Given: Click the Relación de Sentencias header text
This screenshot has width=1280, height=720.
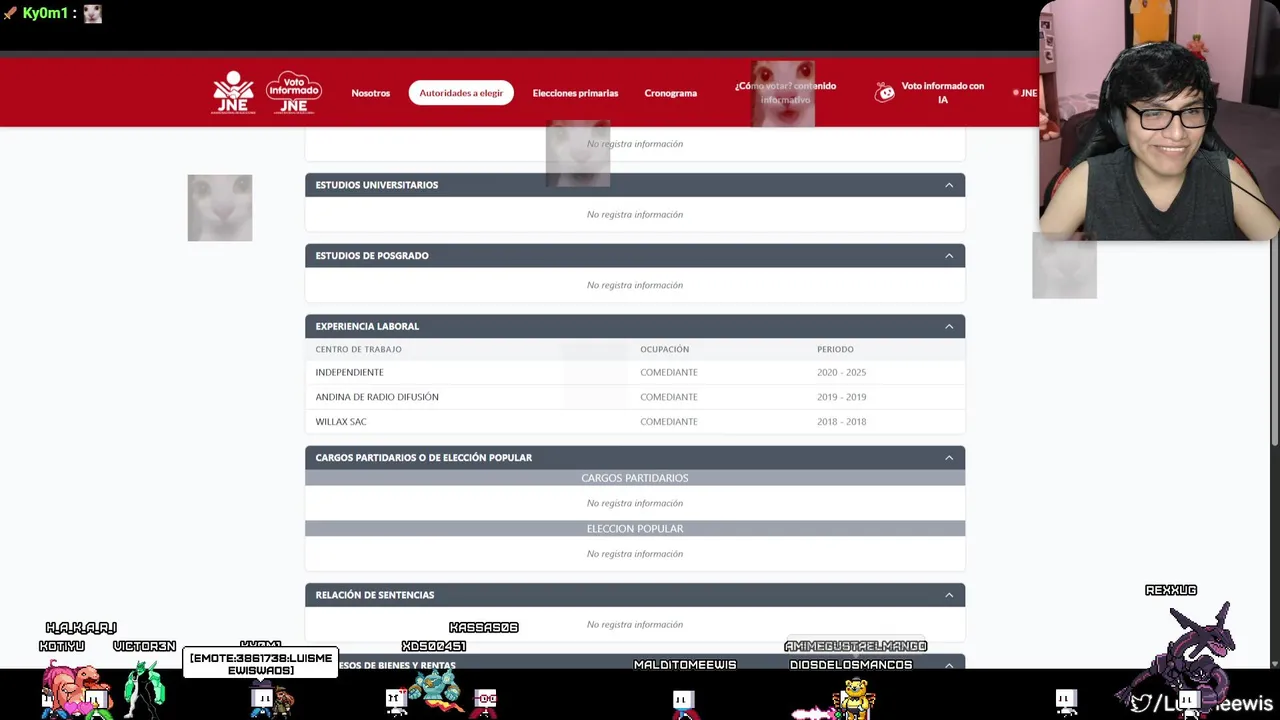Looking at the screenshot, I should point(375,595).
